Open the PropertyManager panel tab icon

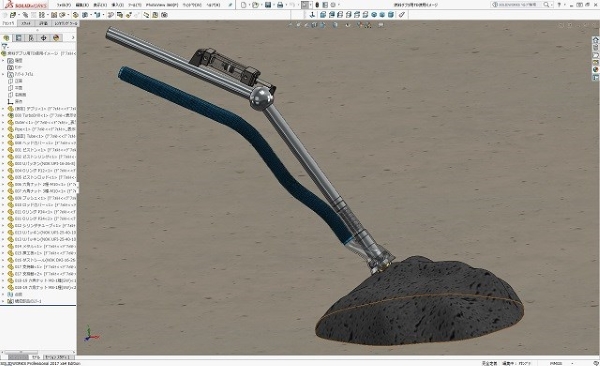[x=18, y=38]
